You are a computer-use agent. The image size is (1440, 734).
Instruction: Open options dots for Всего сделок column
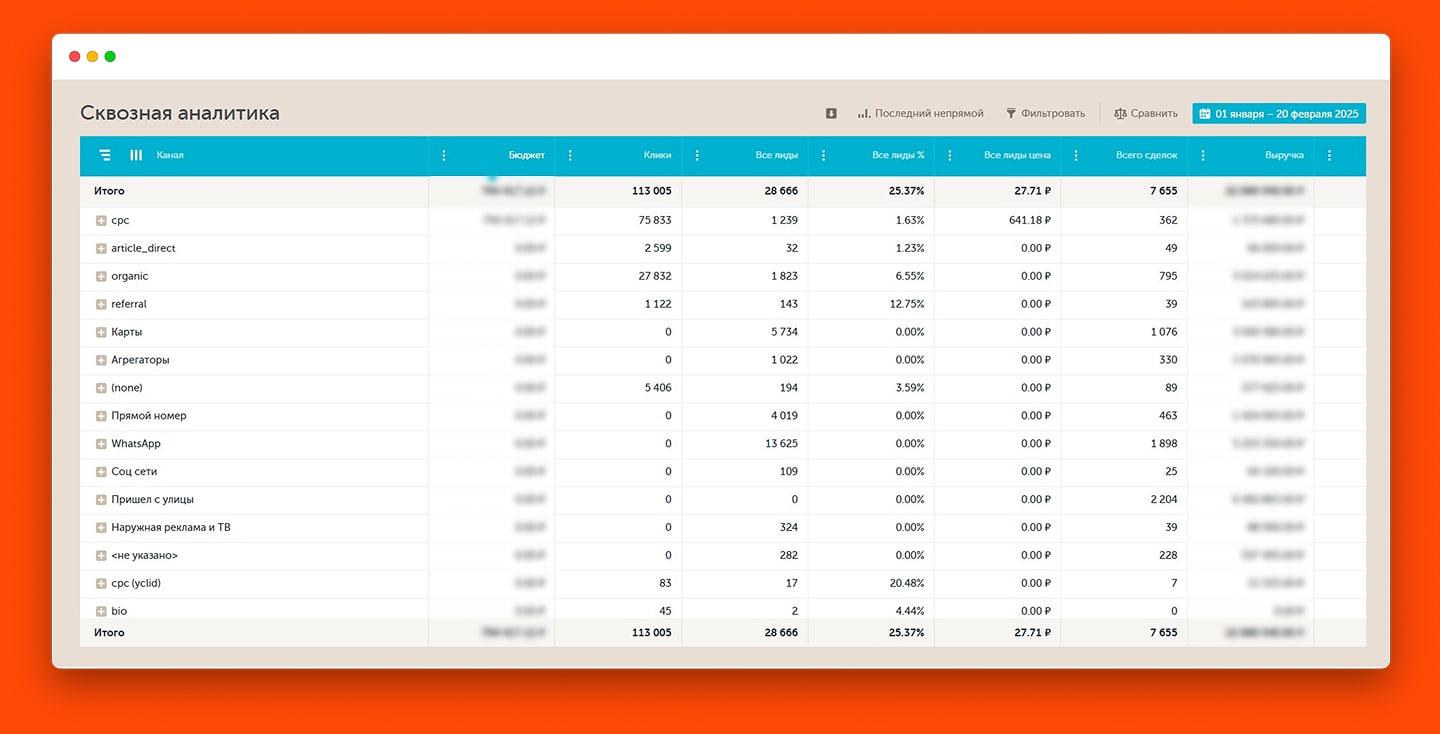click(x=1076, y=155)
